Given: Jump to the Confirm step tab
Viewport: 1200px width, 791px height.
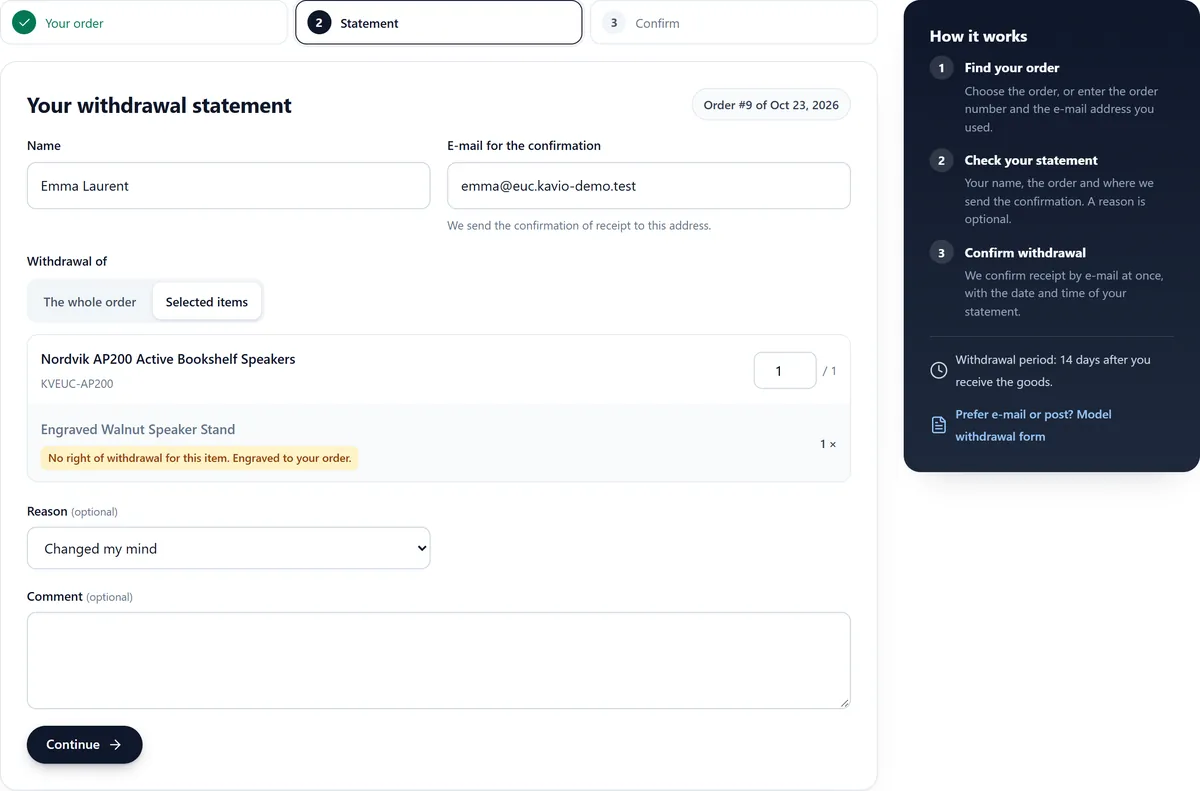Looking at the screenshot, I should pyautogui.click(x=734, y=23).
